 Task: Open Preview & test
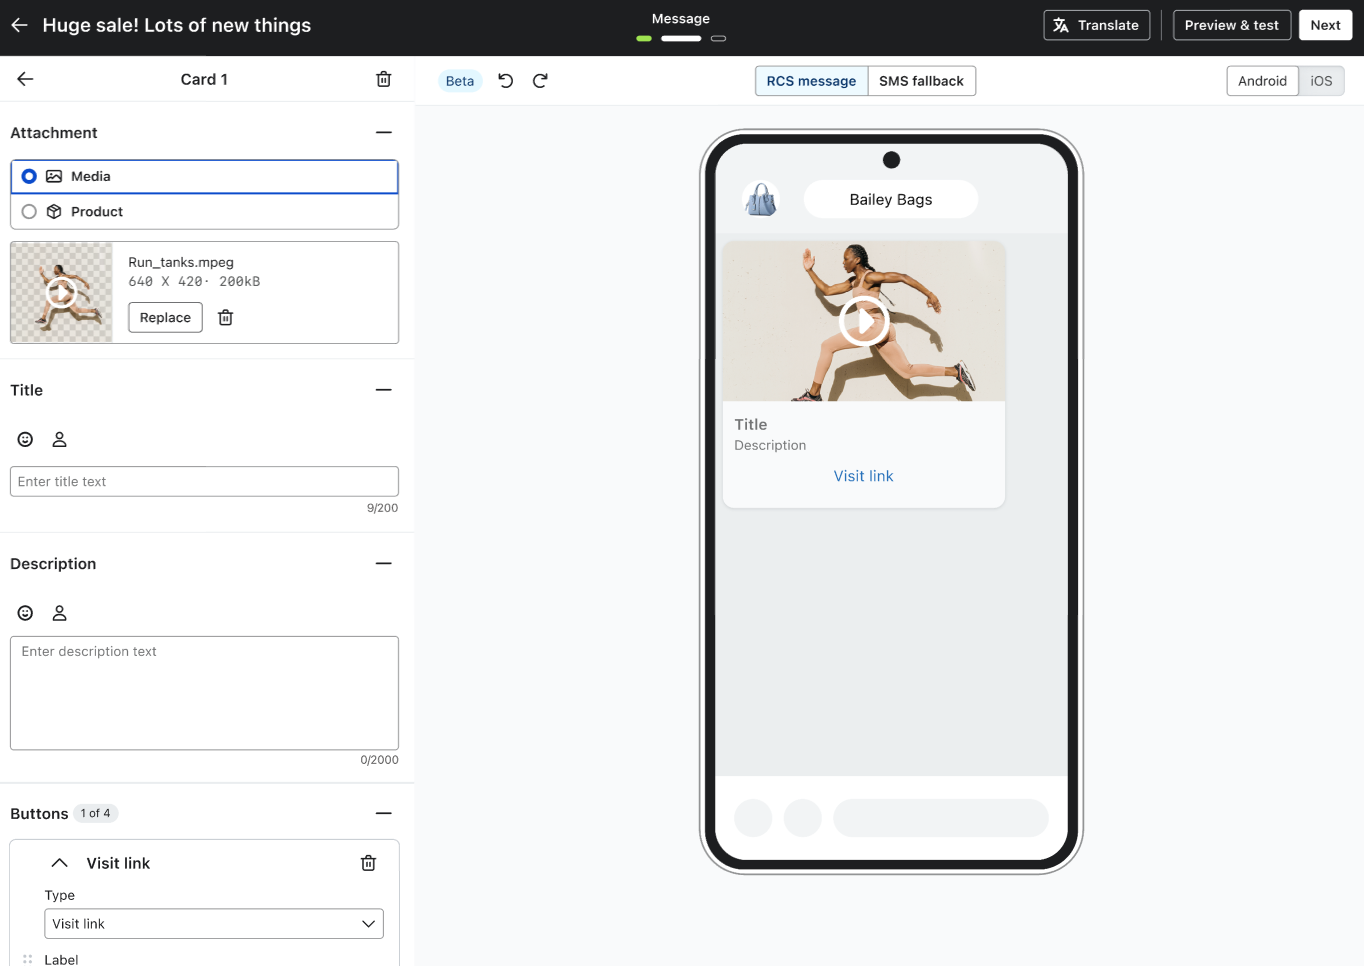(1231, 25)
